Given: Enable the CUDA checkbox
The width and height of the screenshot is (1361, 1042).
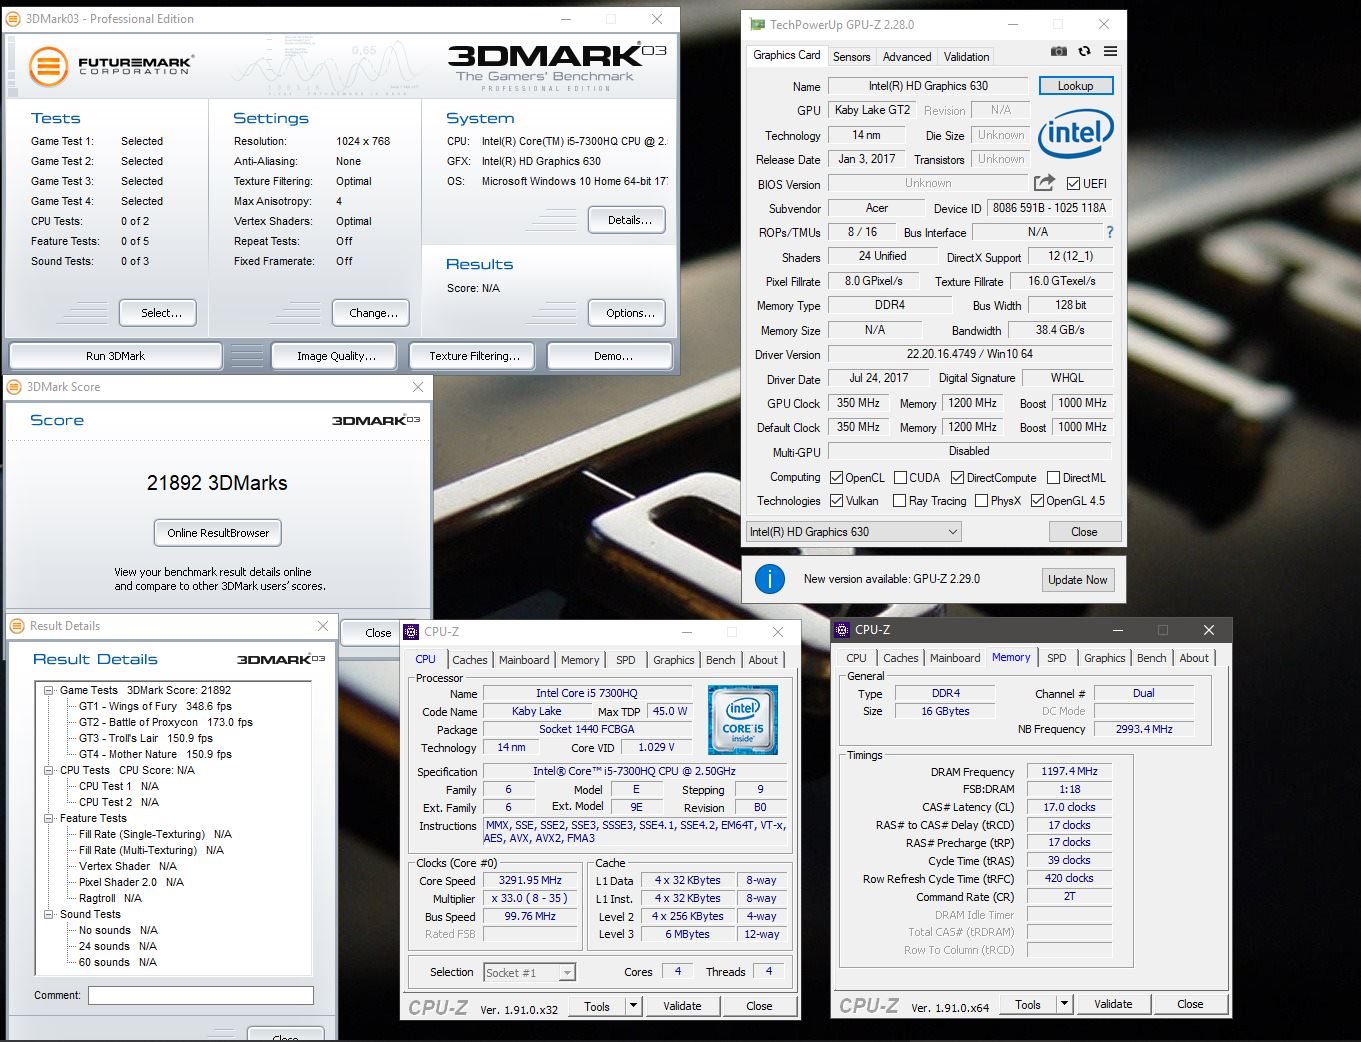Looking at the screenshot, I should (x=900, y=478).
